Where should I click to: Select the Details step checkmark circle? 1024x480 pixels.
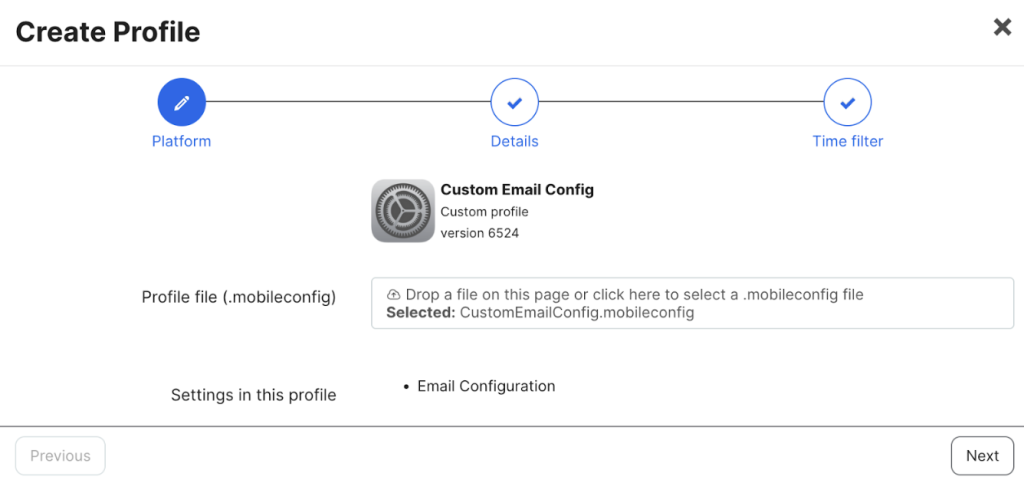515,103
